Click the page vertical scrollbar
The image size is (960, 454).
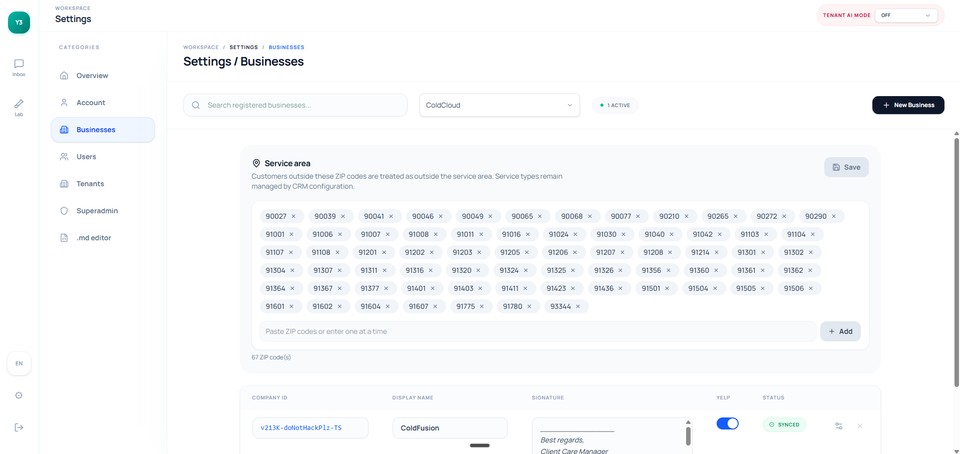(x=956, y=263)
